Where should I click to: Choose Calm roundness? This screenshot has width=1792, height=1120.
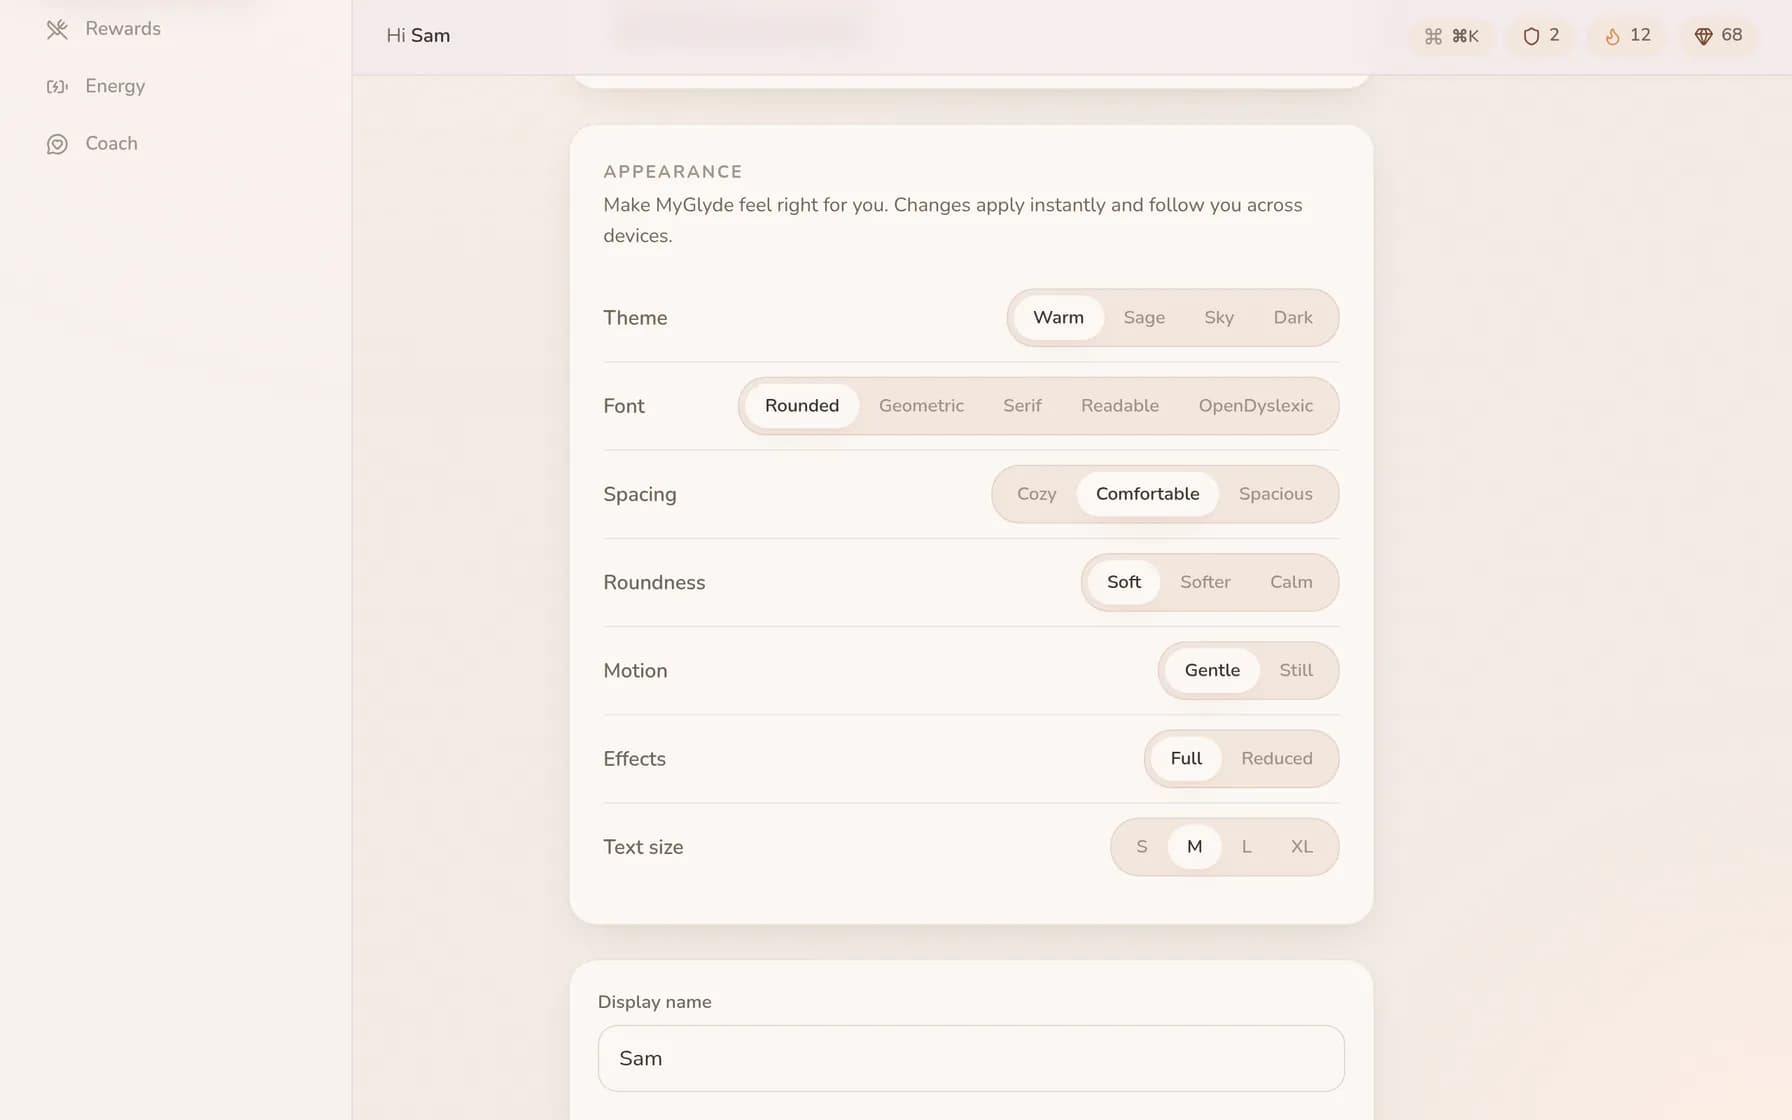pyautogui.click(x=1291, y=582)
